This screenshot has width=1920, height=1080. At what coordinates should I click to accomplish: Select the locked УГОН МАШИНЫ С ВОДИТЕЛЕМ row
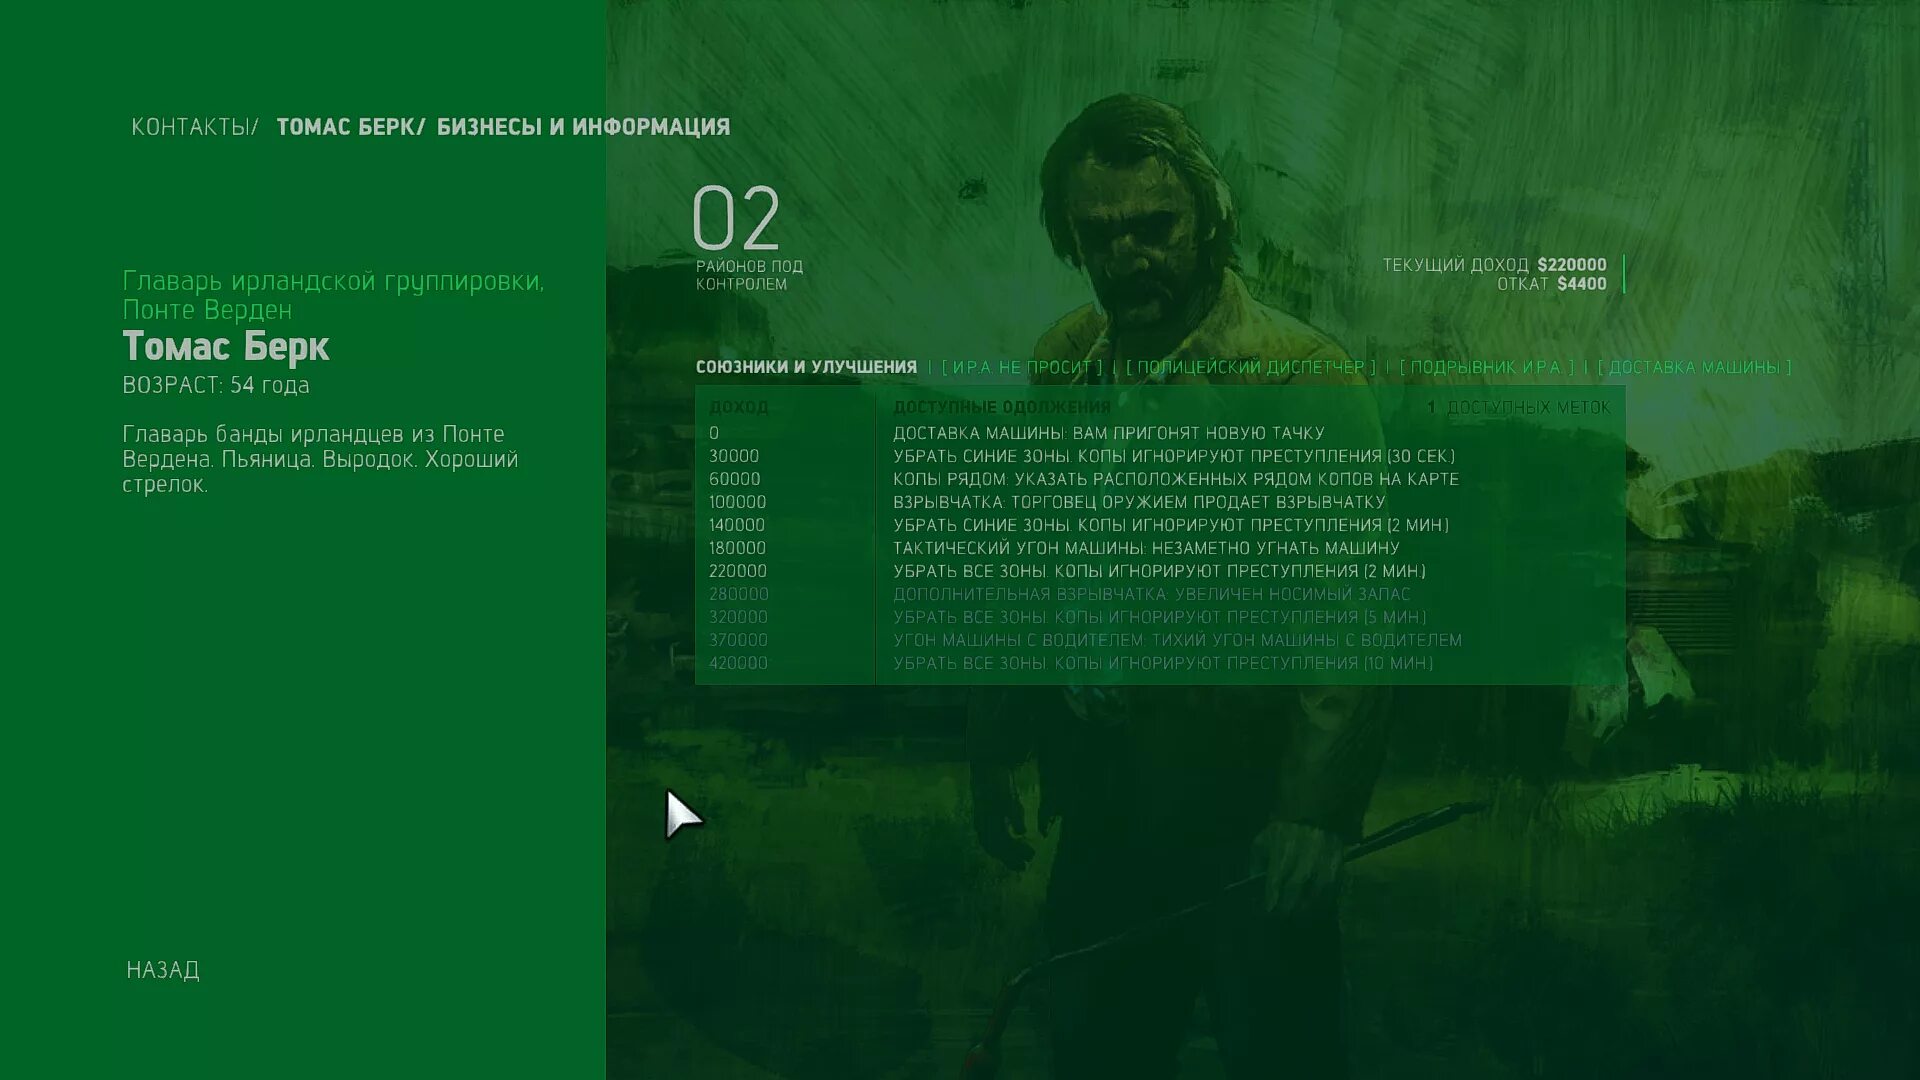(x=1176, y=640)
